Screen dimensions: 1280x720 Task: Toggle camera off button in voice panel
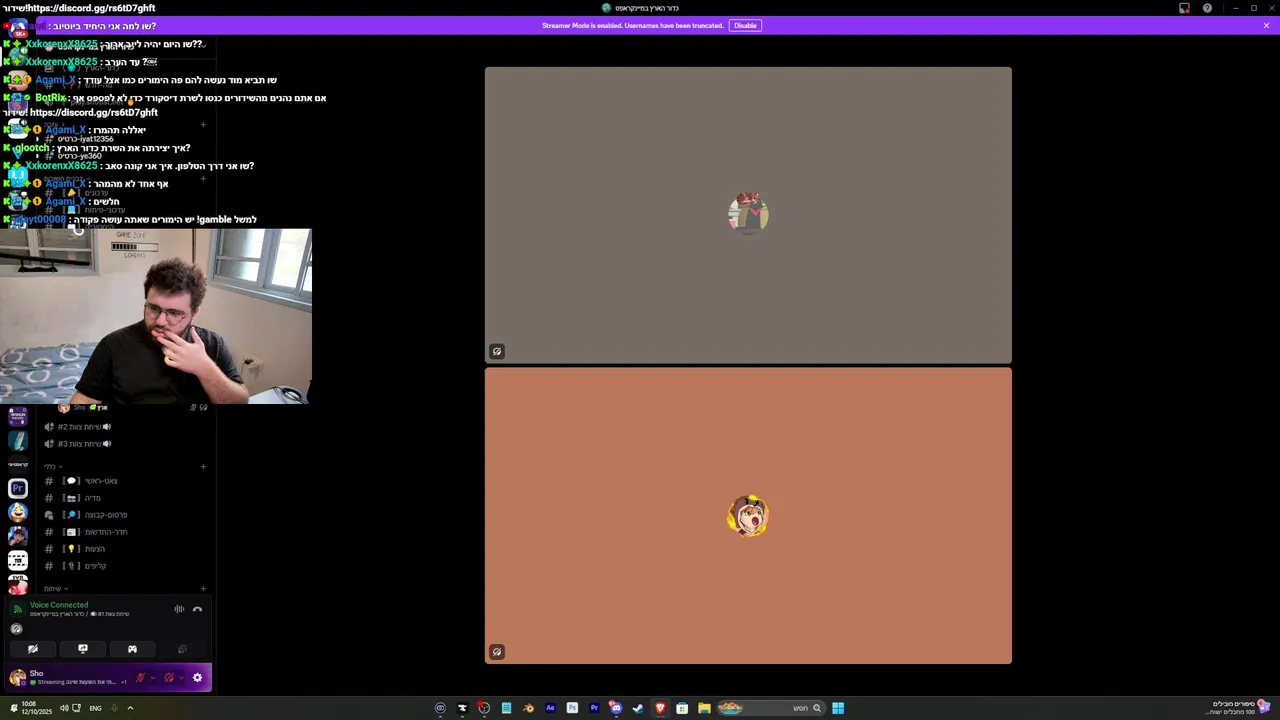point(33,649)
